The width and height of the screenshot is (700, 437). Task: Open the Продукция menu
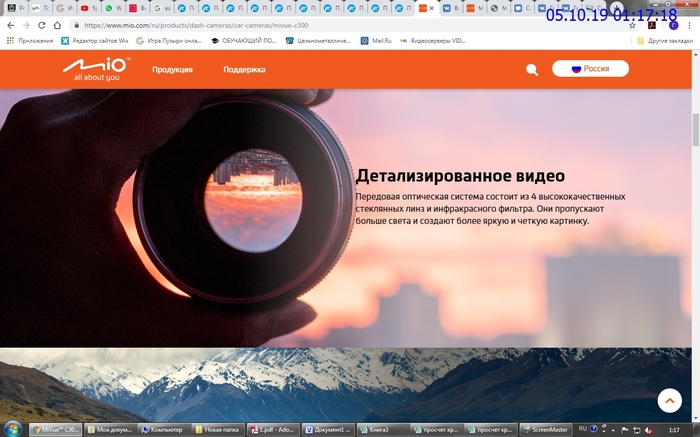[172, 70]
